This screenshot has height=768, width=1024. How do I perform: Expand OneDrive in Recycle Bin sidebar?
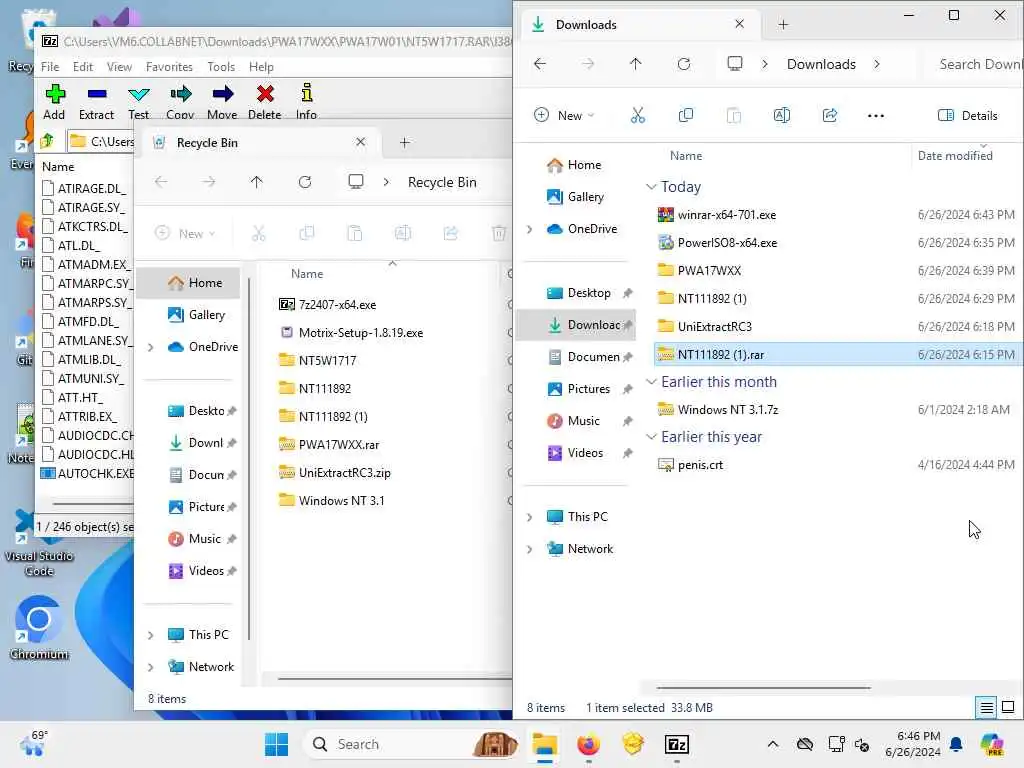tap(151, 347)
